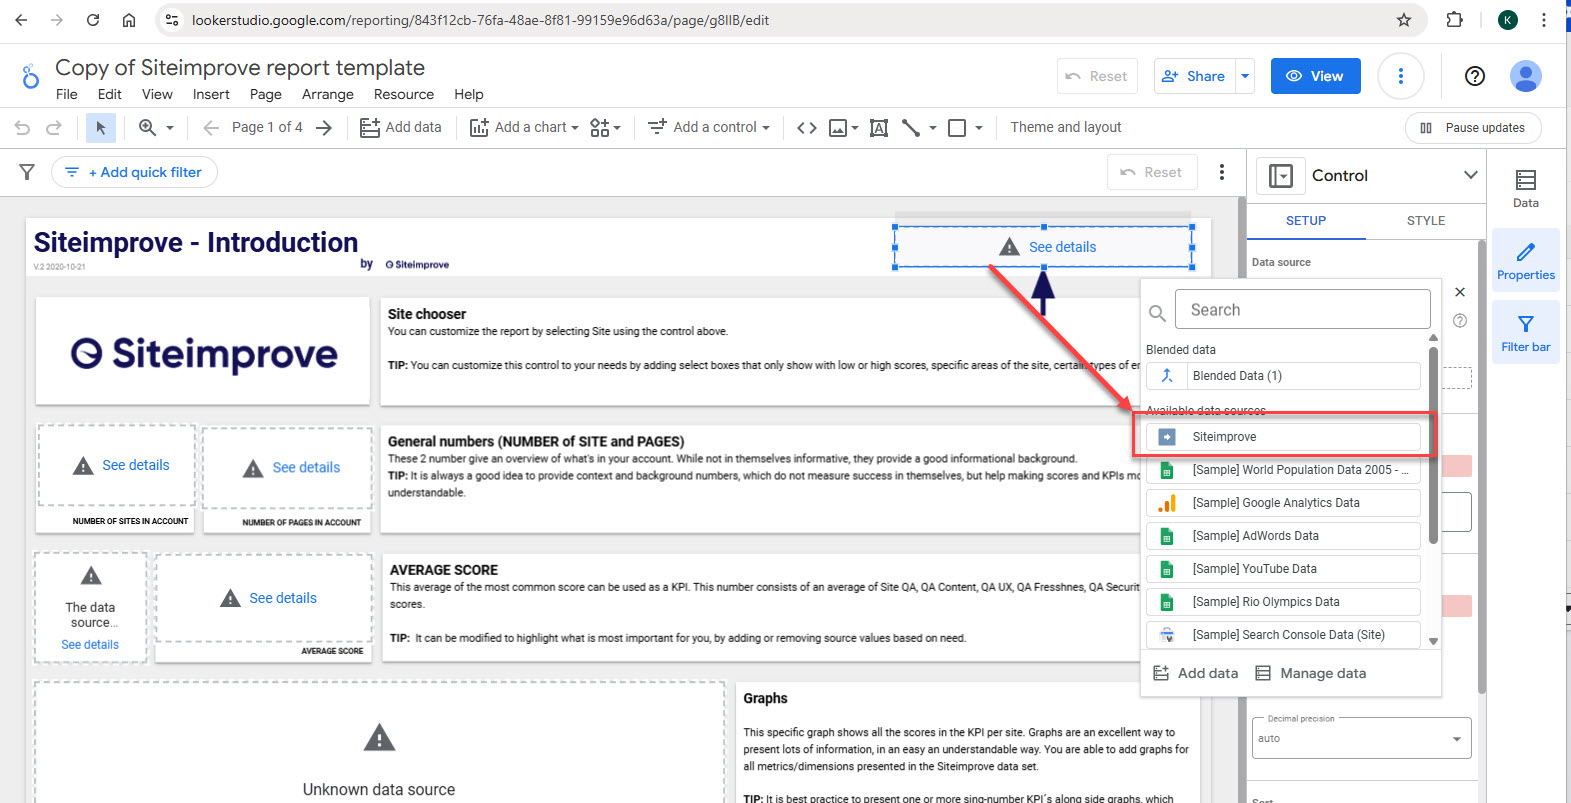Open filter bar more options menu
The width and height of the screenshot is (1571, 803).
pyautogui.click(x=1222, y=172)
